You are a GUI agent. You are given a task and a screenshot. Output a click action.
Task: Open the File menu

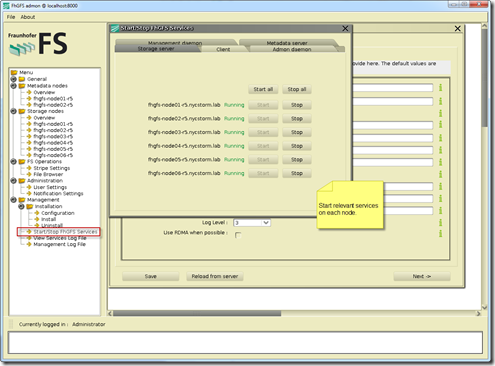(11, 17)
